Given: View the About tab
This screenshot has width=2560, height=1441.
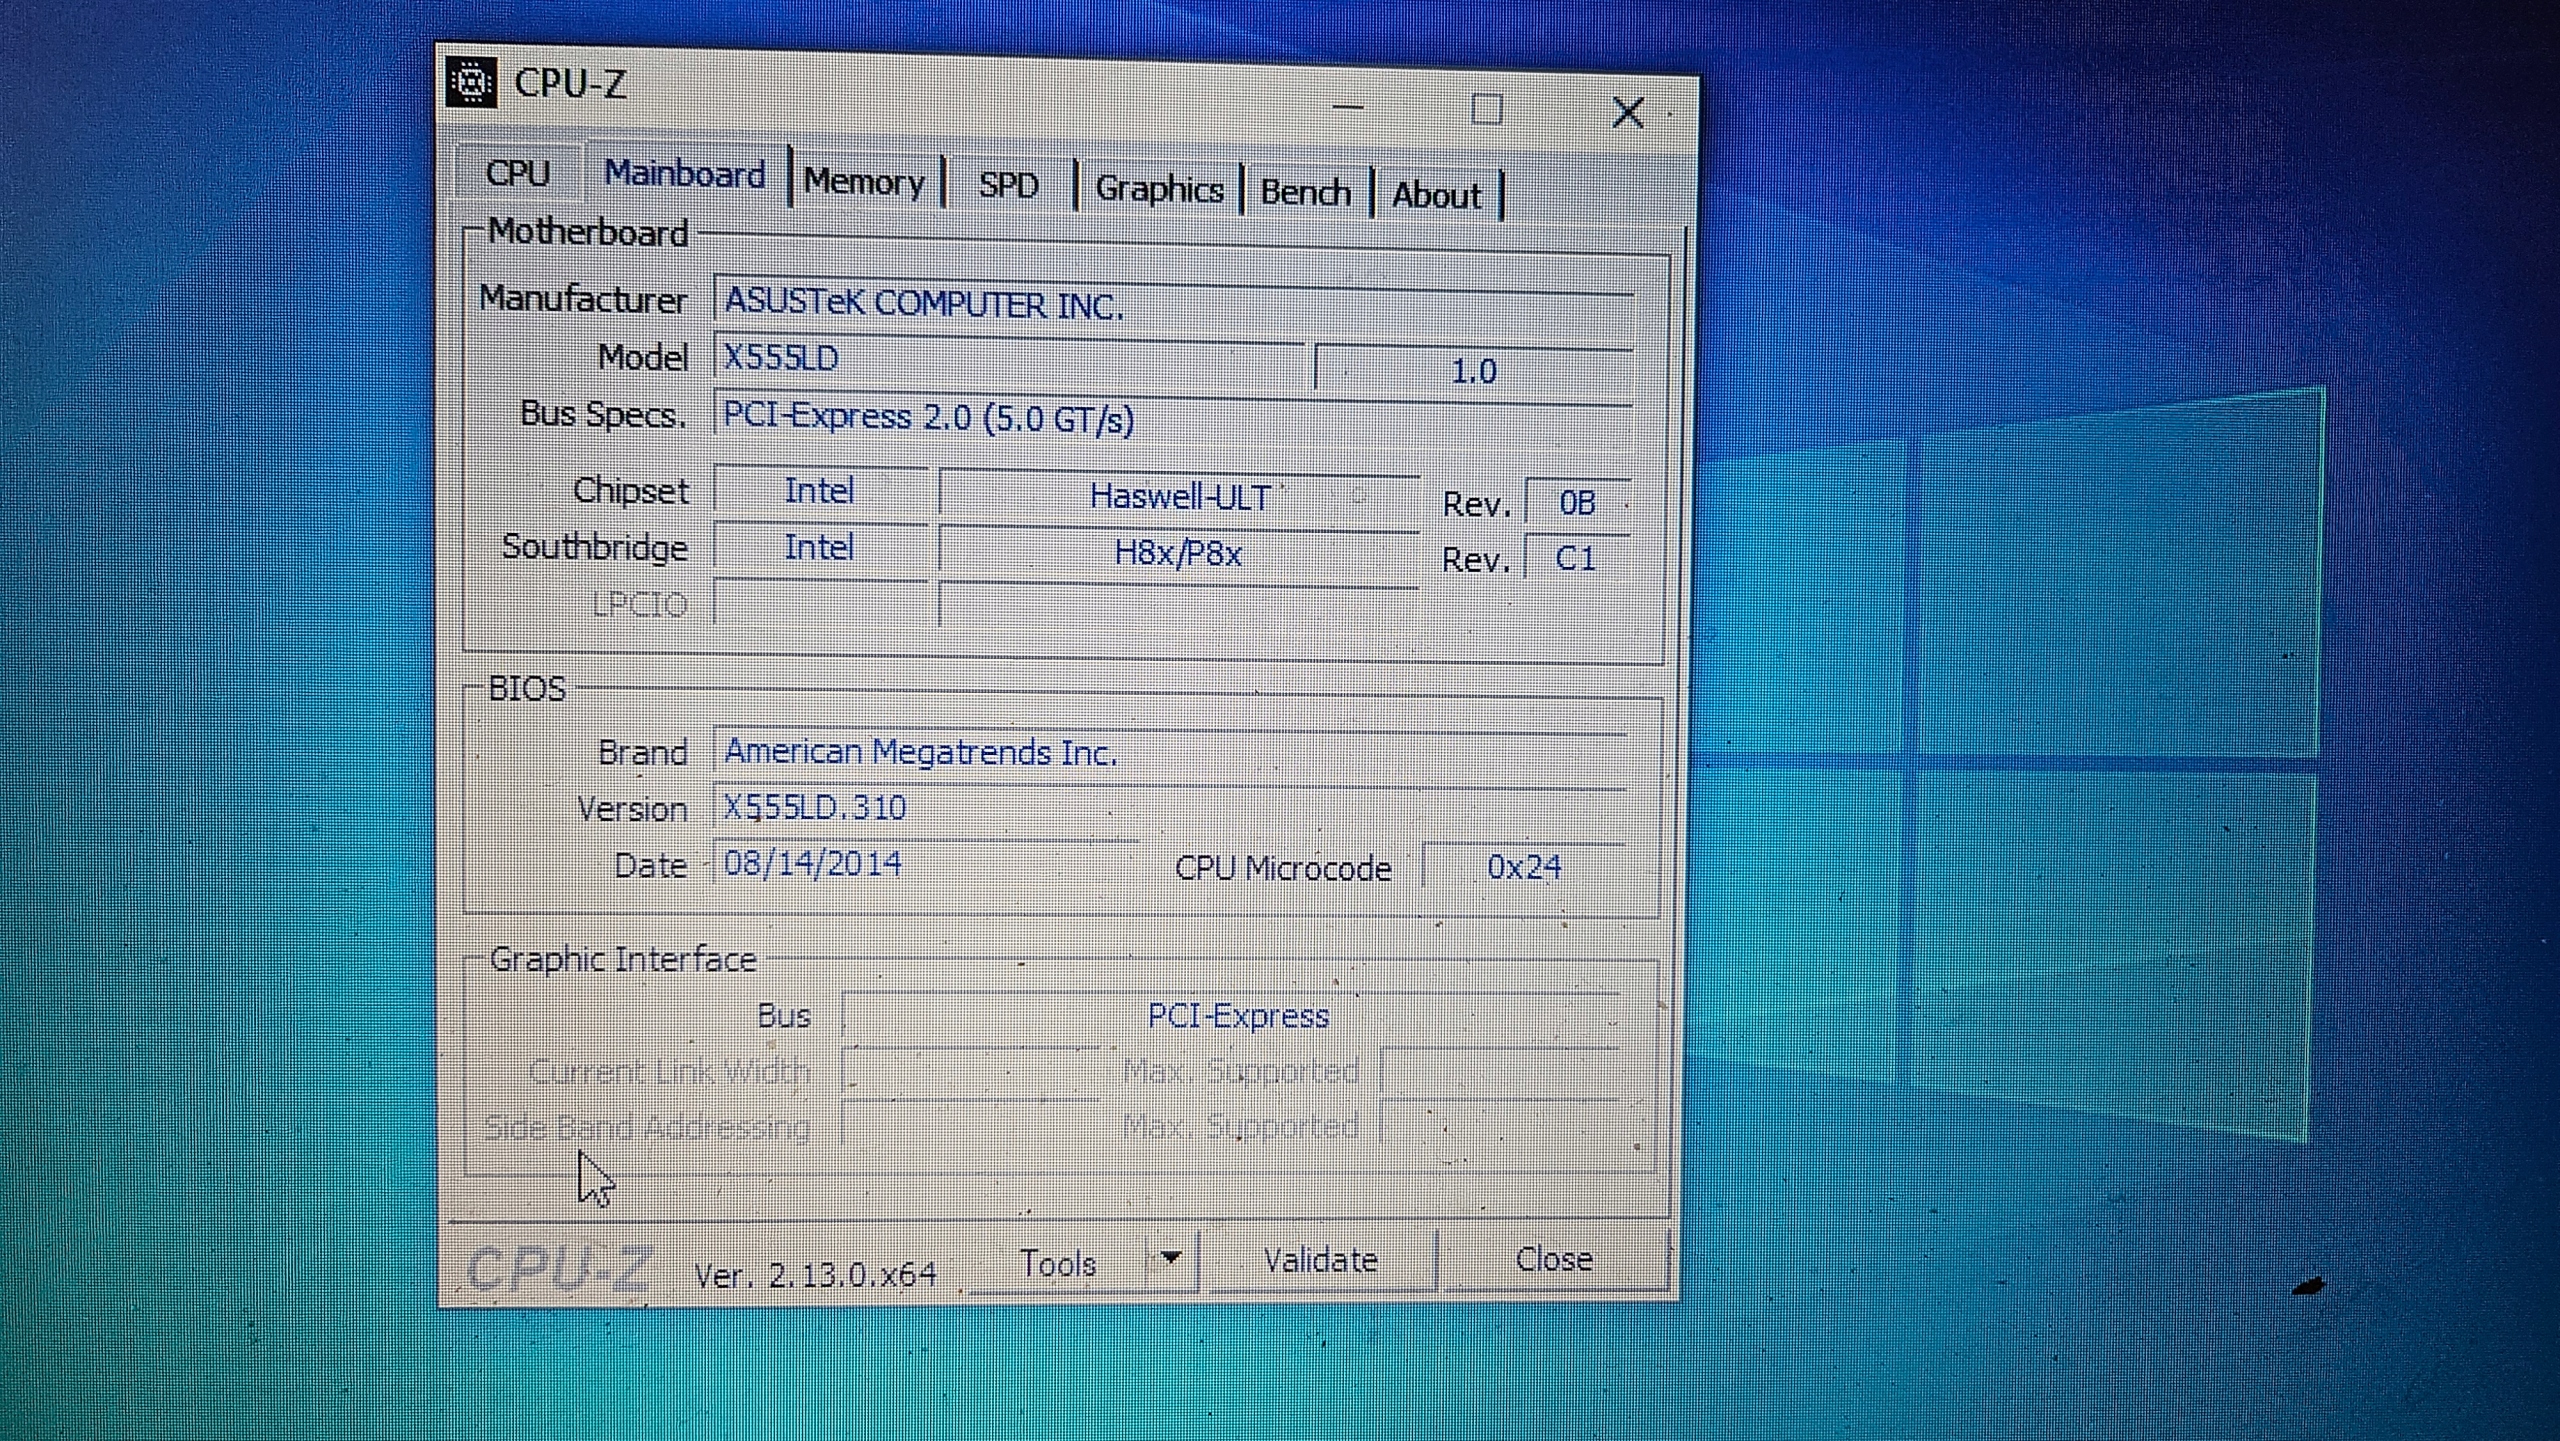Looking at the screenshot, I should click(x=1436, y=195).
